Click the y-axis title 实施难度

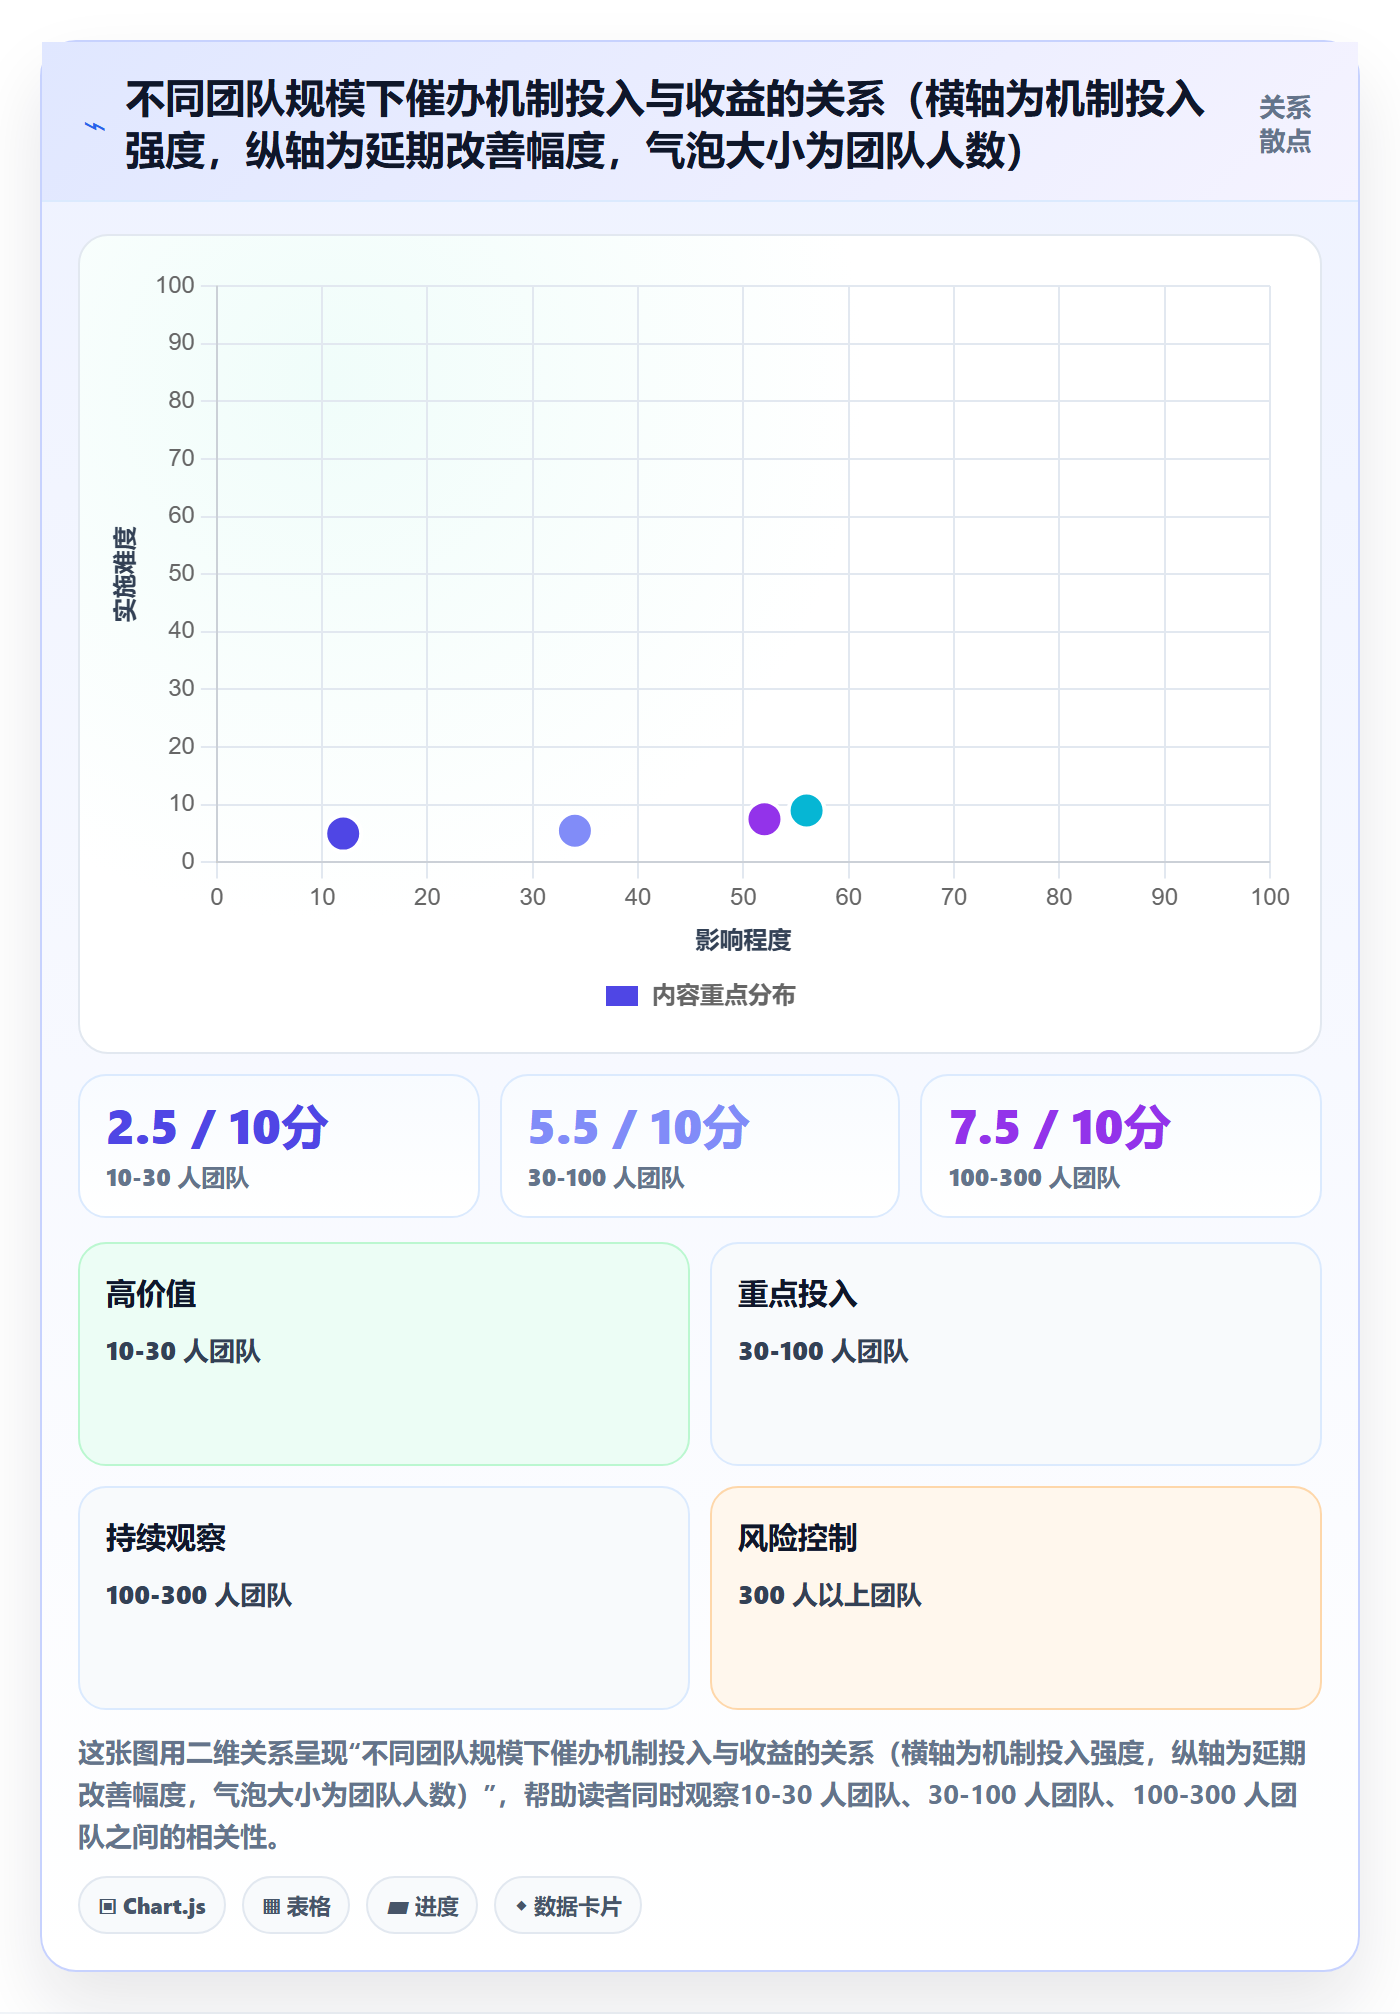(125, 574)
